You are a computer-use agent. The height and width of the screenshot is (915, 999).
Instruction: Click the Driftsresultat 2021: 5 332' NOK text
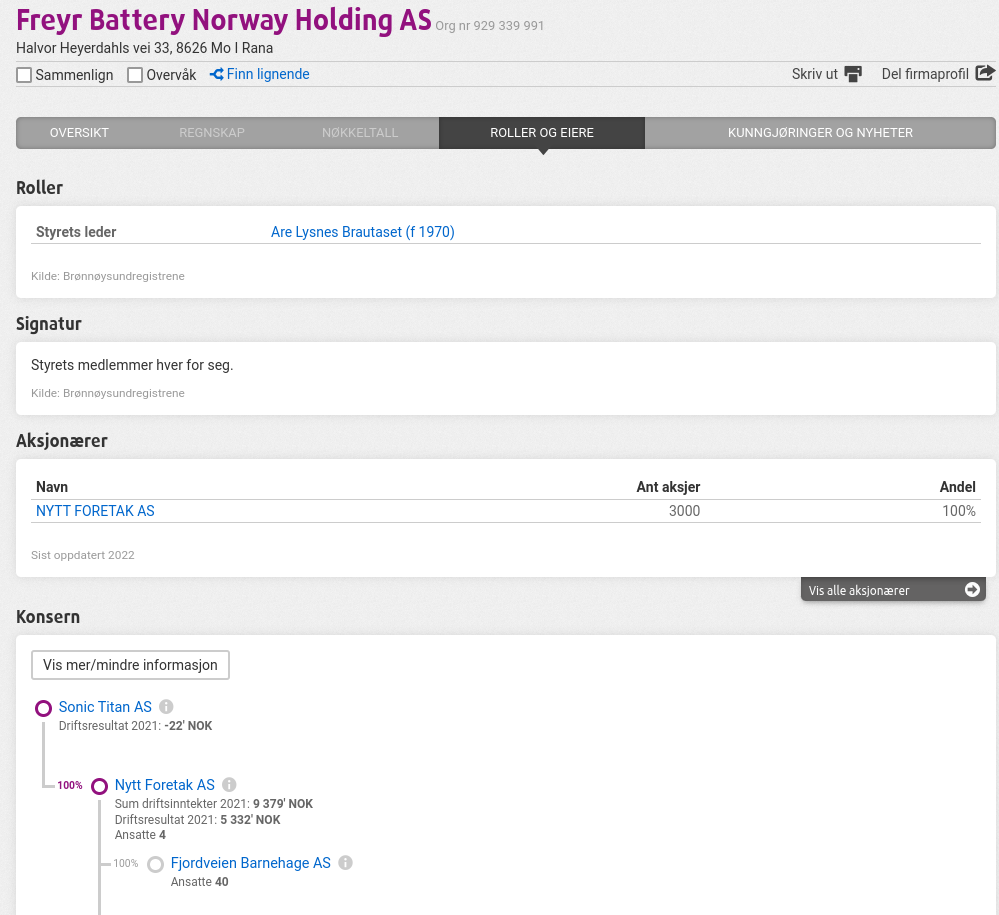(198, 819)
